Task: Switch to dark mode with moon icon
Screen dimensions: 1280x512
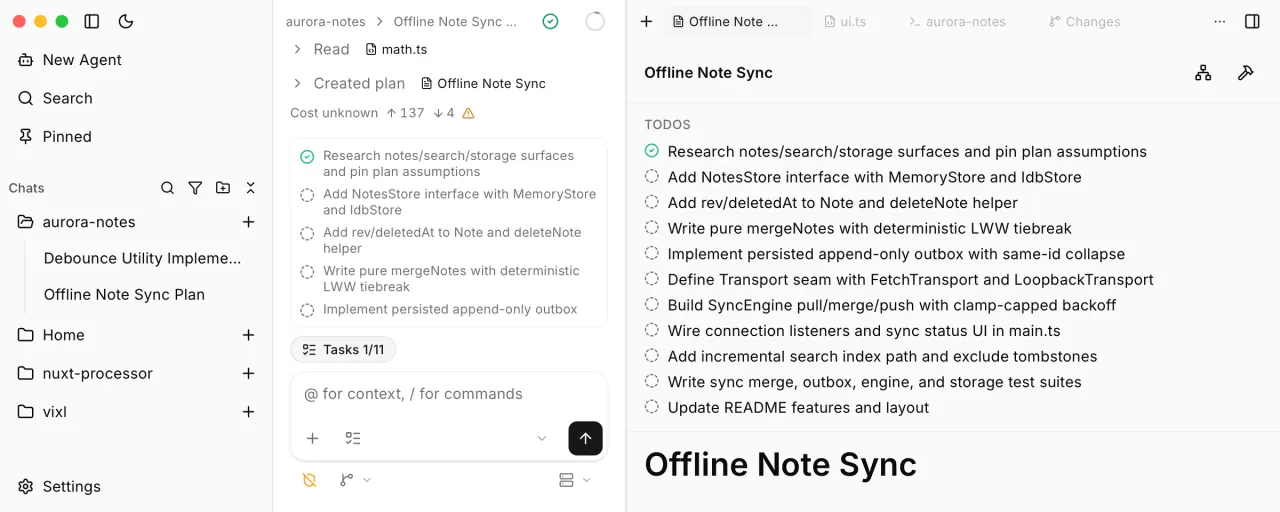Action: 126,21
